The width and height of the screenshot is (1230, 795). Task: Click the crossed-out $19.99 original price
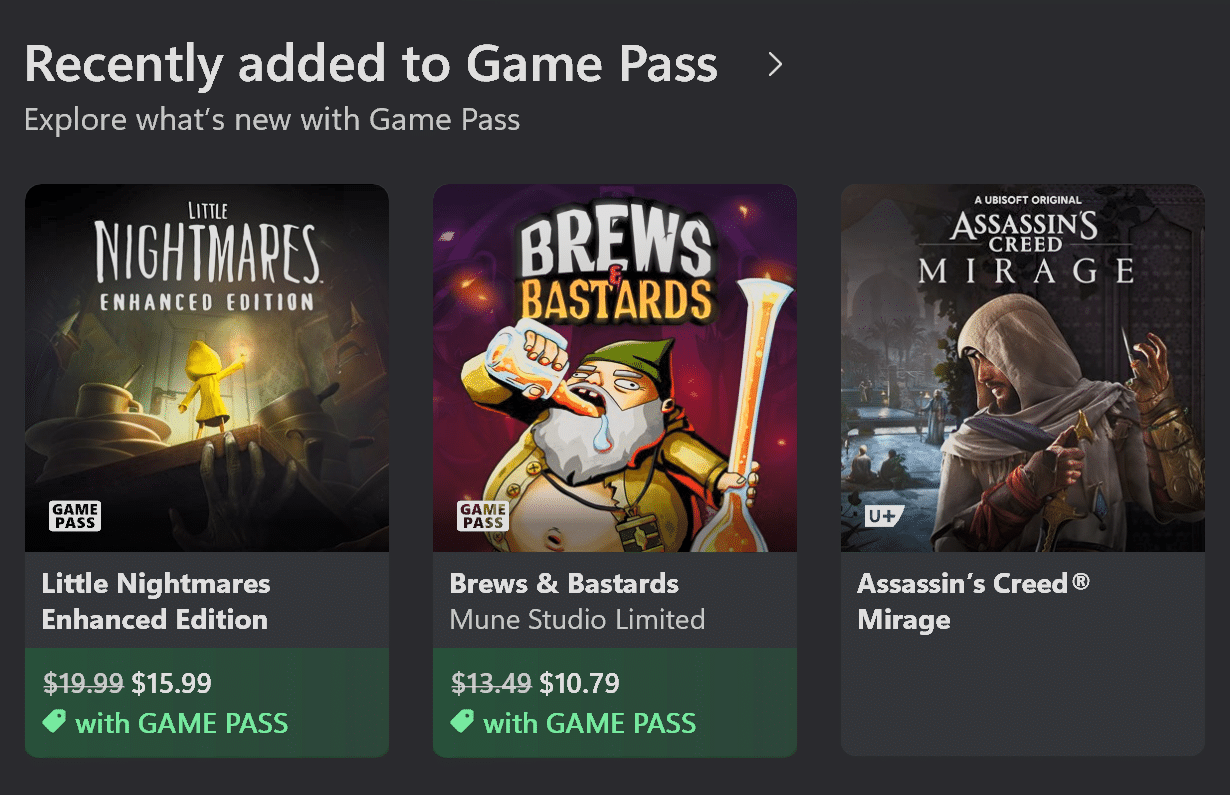pos(83,684)
